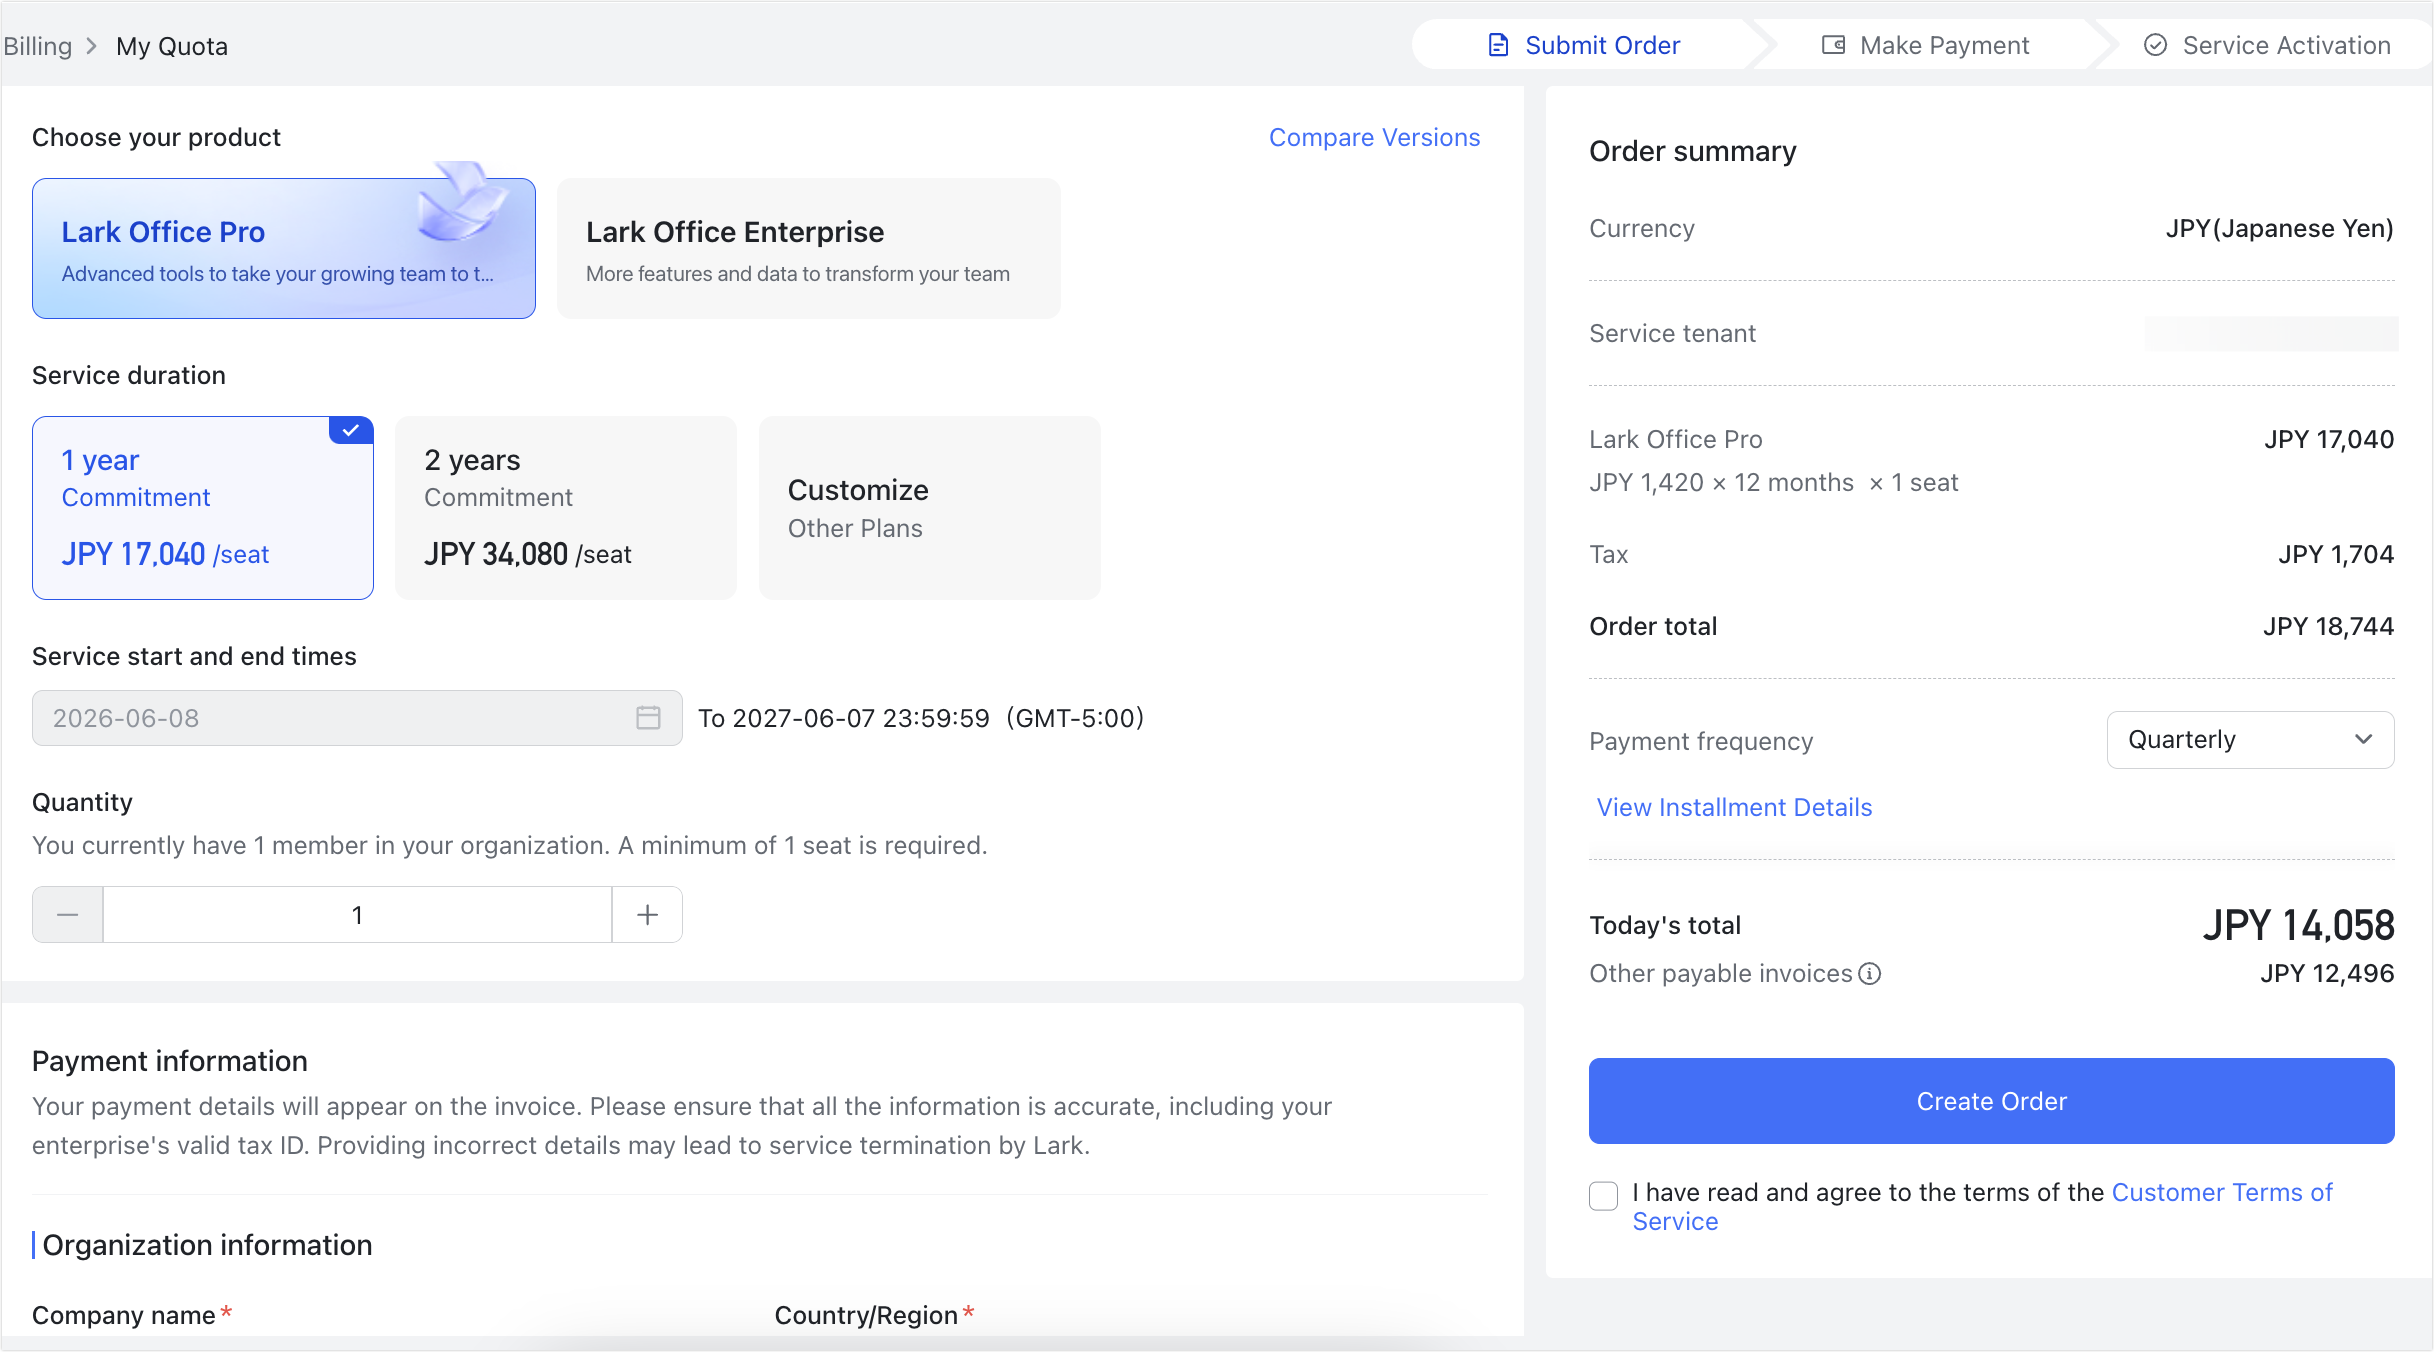Click the Service Activation check icon

tap(2154, 44)
